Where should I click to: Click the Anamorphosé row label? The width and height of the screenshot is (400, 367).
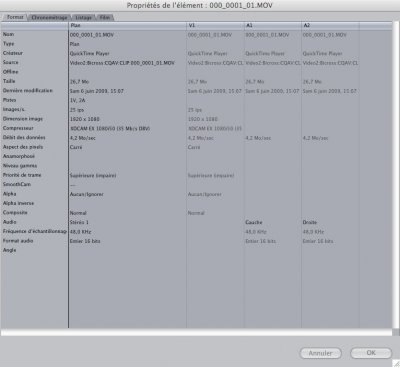(x=19, y=156)
